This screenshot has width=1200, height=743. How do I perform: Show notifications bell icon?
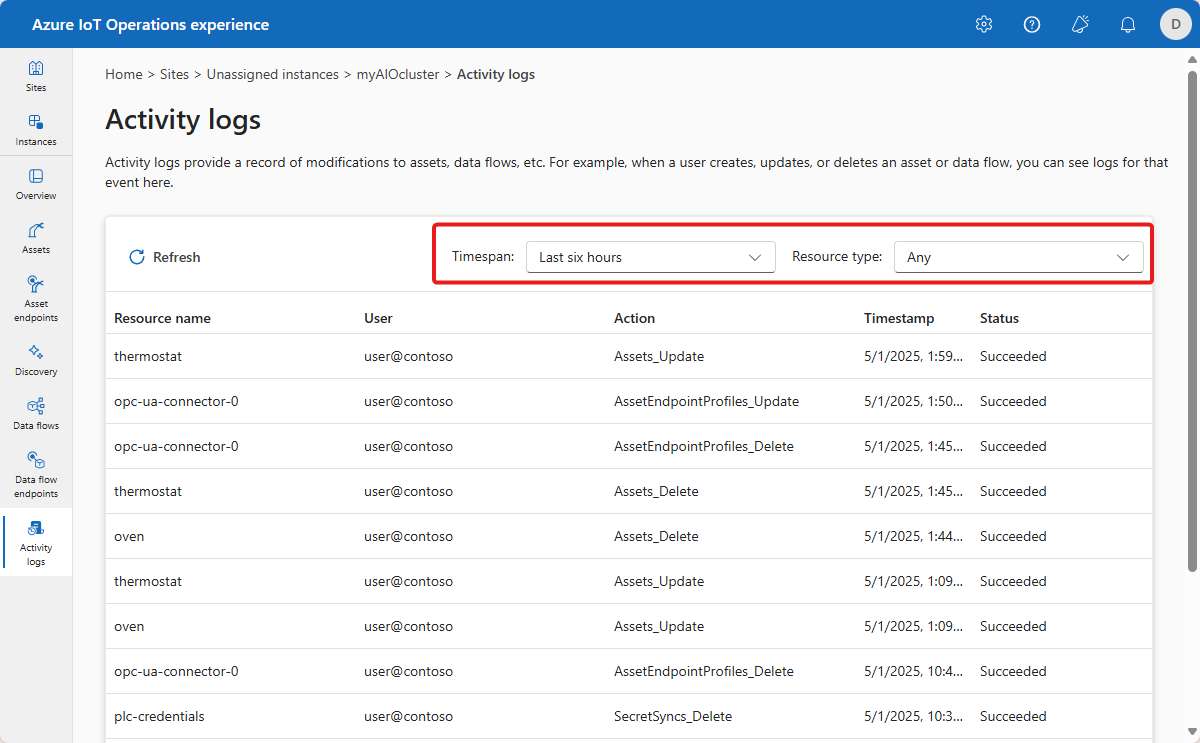(1128, 24)
